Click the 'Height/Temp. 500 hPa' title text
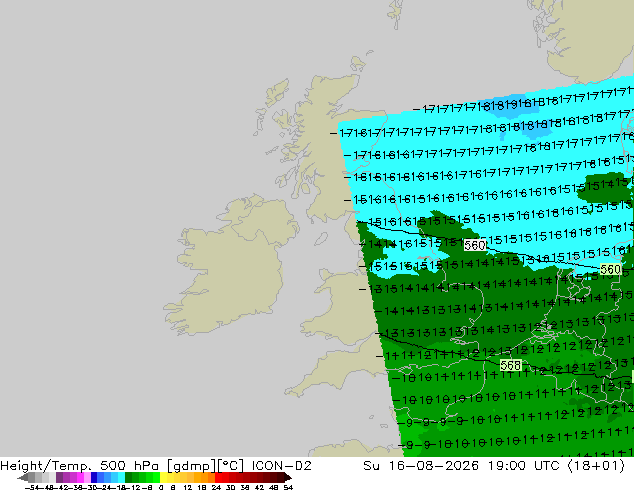This screenshot has height=490, width=634. click(x=78, y=466)
